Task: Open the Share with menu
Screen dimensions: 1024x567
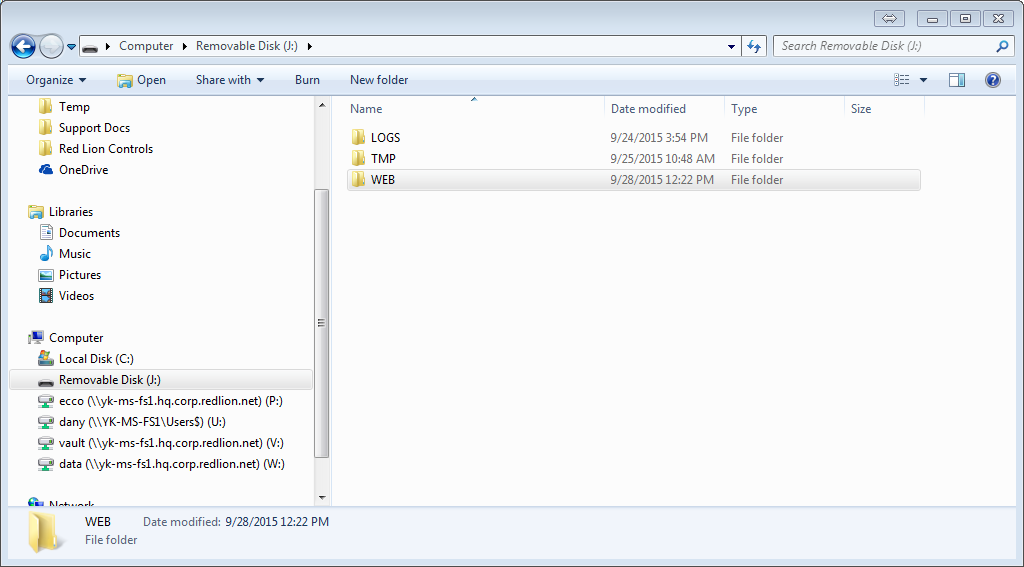Action: tap(230, 80)
